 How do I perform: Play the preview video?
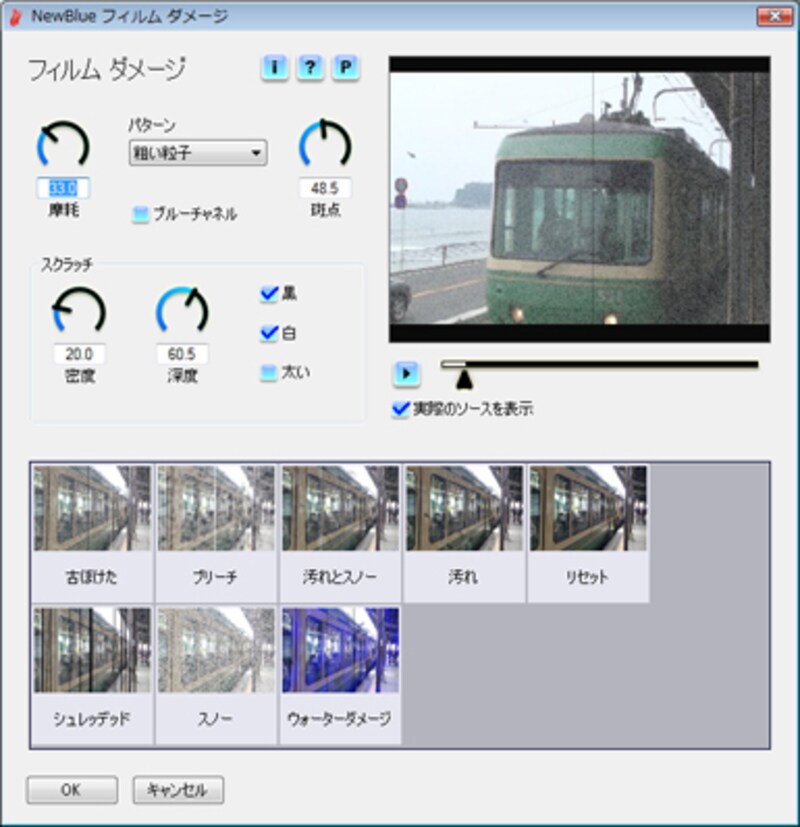coord(406,373)
